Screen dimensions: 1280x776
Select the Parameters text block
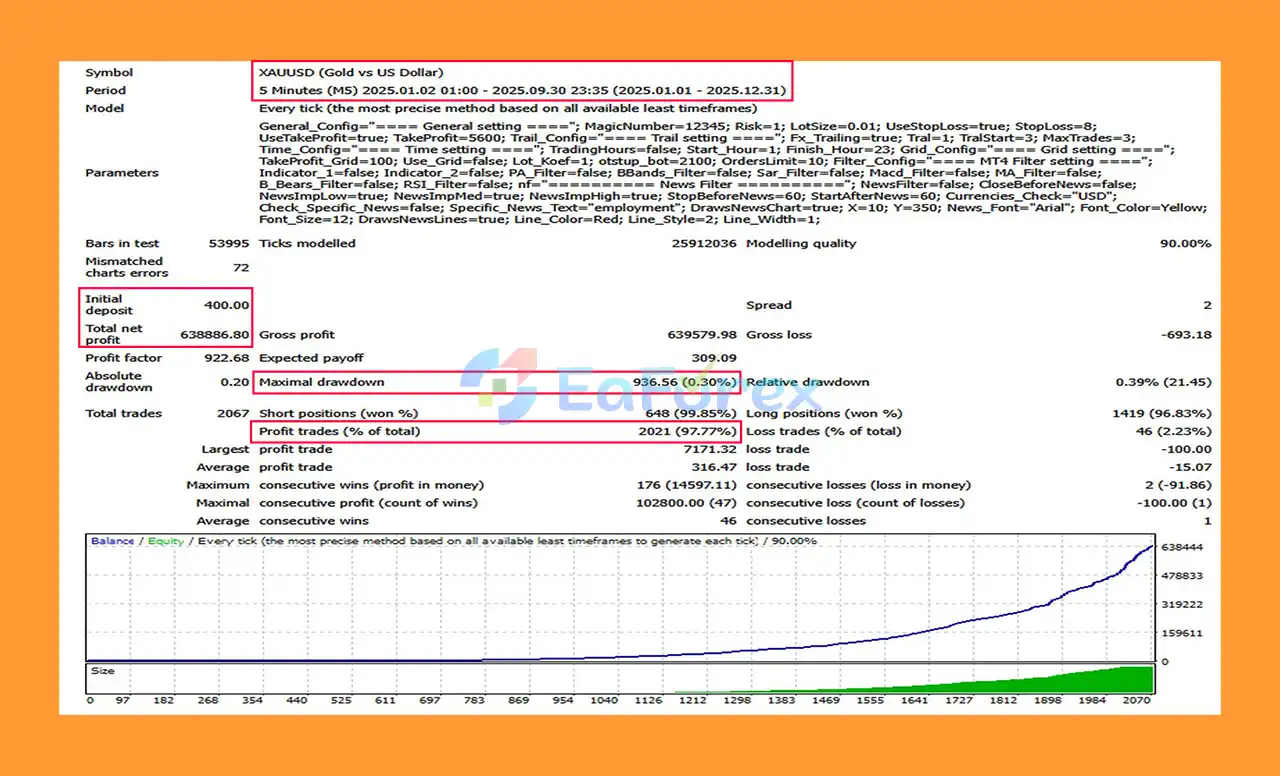click(x=700, y=172)
